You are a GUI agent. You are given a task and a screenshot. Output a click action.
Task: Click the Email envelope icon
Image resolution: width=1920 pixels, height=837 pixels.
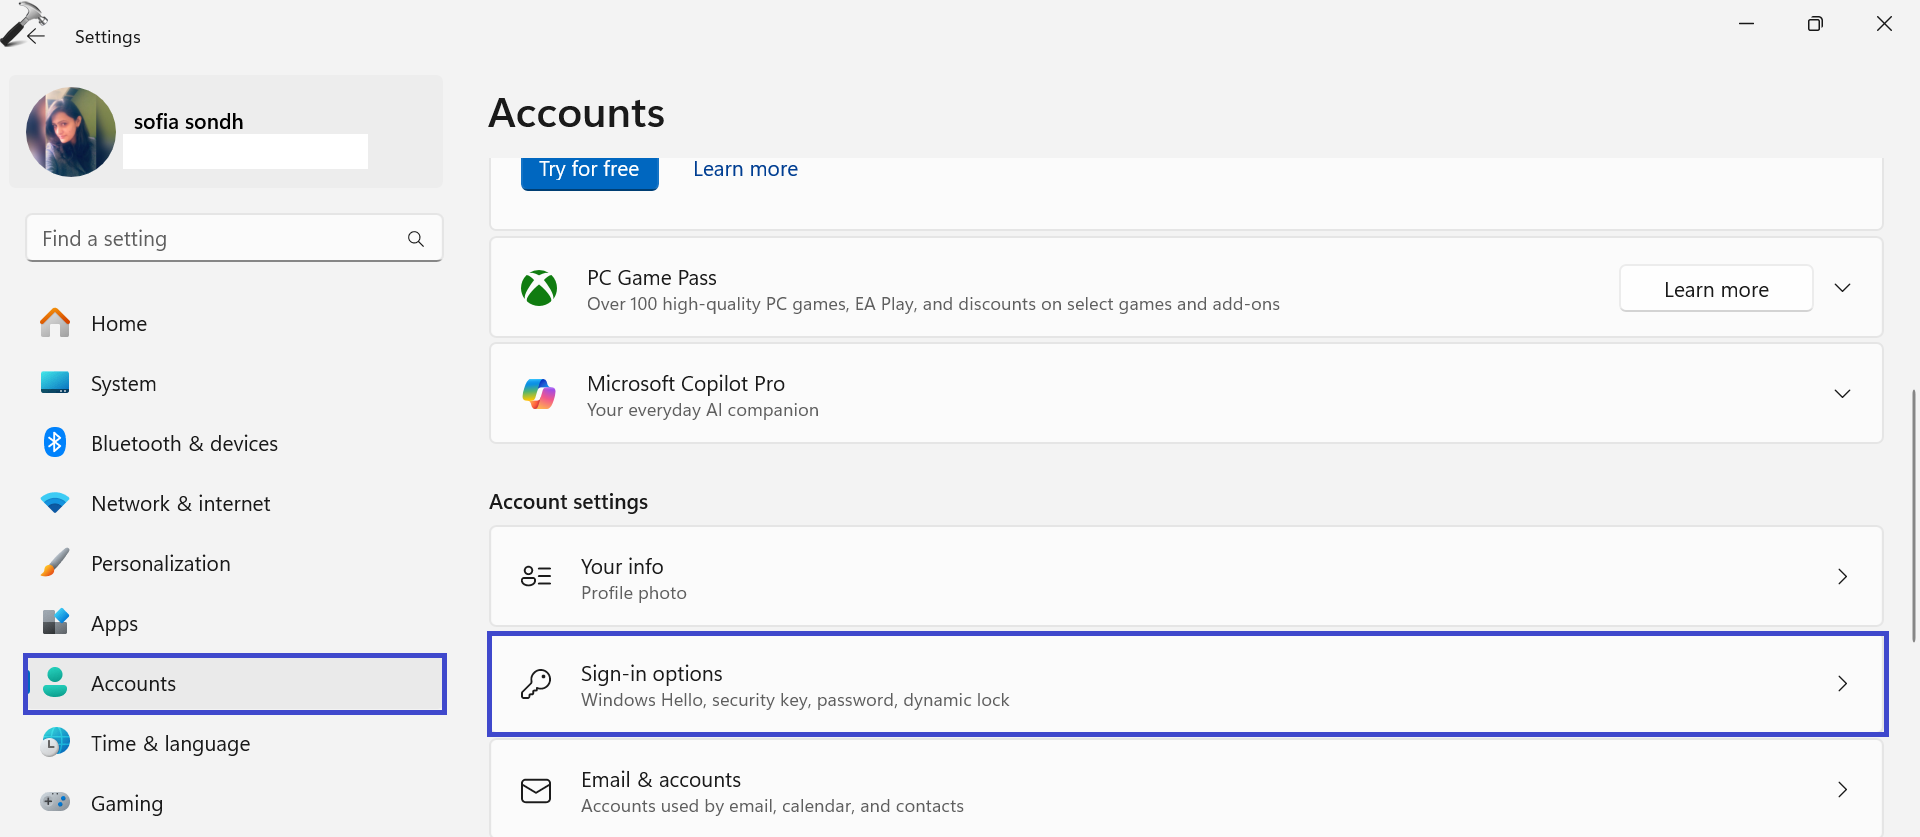tap(536, 791)
